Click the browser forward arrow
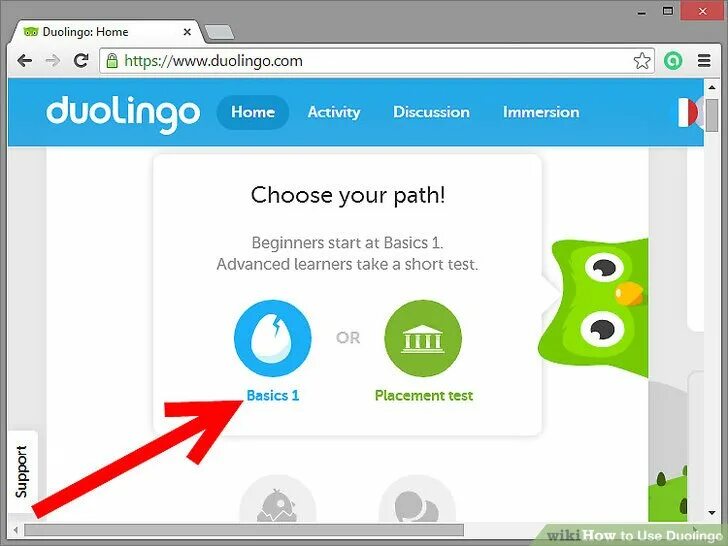Image resolution: width=728 pixels, height=546 pixels. pyautogui.click(x=53, y=61)
